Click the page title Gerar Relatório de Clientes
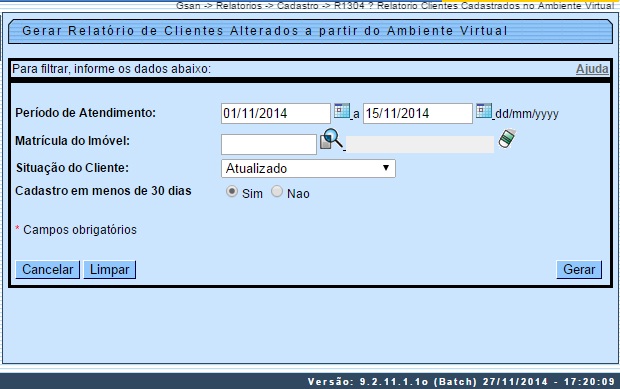This screenshot has height=389, width=620. tap(265, 31)
